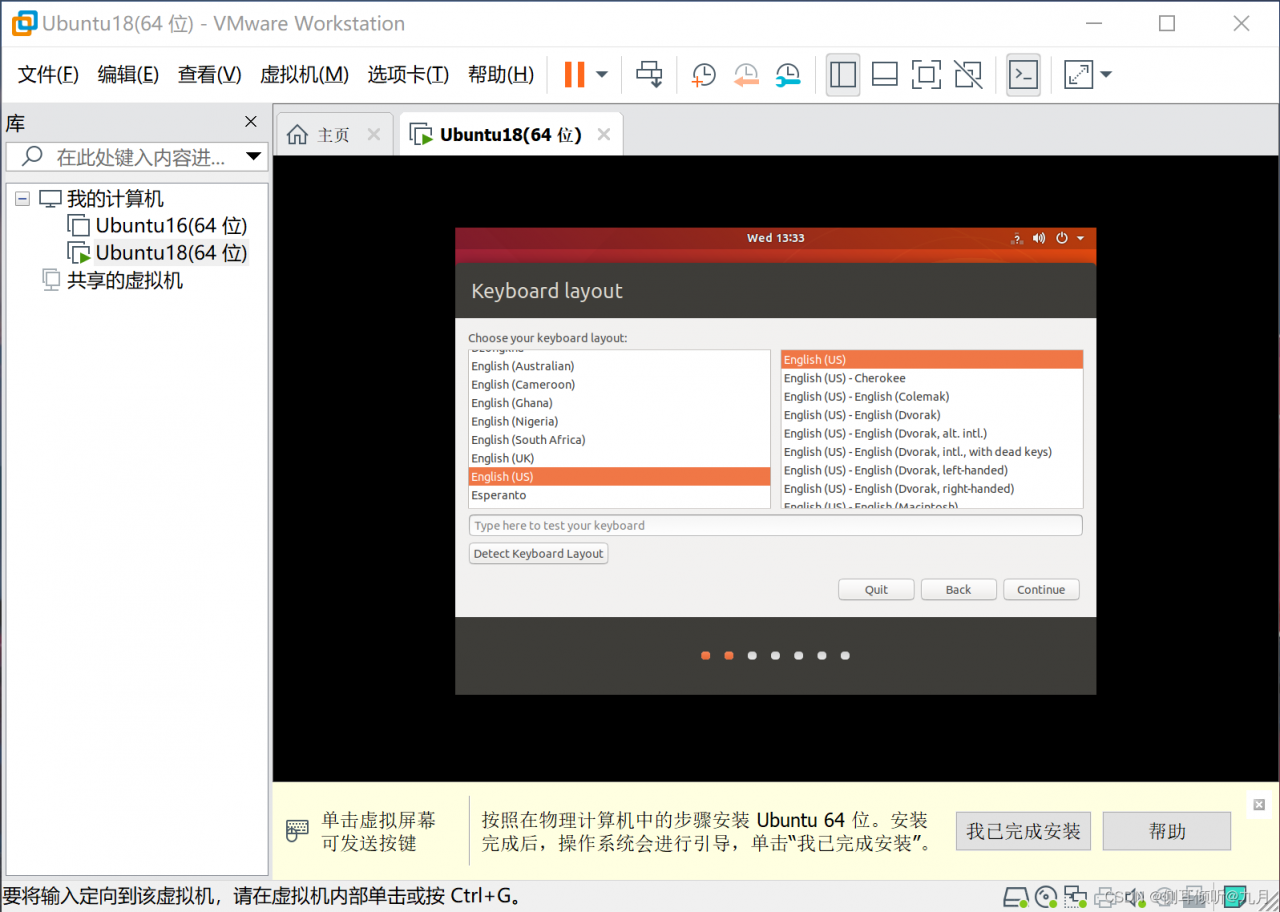Click the hard disk status icon
Viewport: 1280px width, 912px height.
click(x=1016, y=896)
